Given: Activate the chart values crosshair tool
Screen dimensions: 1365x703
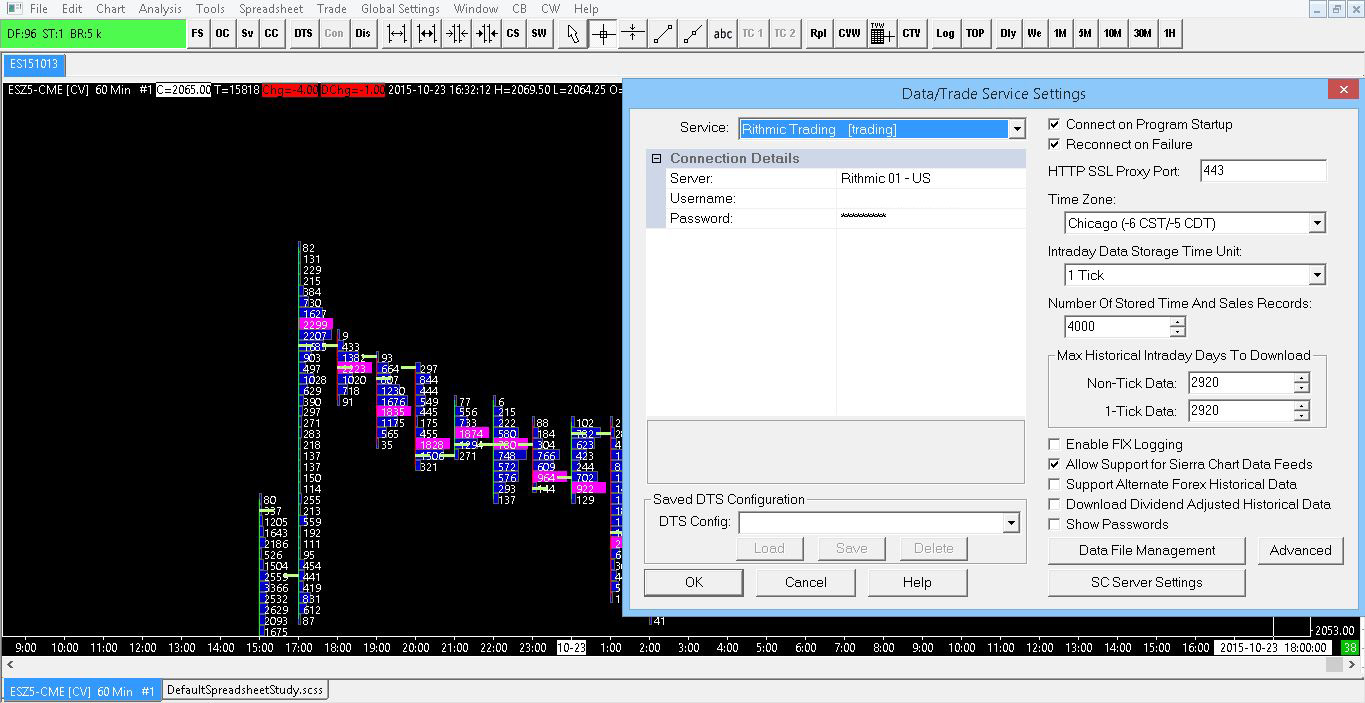Looking at the screenshot, I should tap(602, 34).
